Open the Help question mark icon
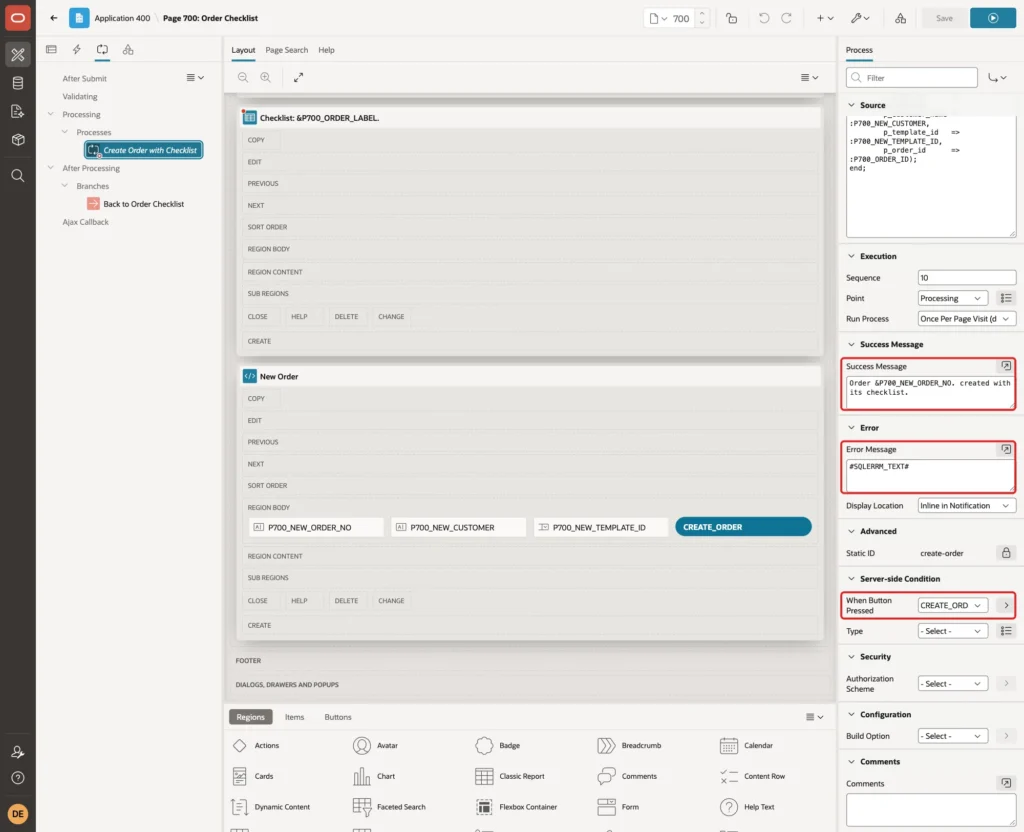The image size is (1024, 832). [18, 778]
